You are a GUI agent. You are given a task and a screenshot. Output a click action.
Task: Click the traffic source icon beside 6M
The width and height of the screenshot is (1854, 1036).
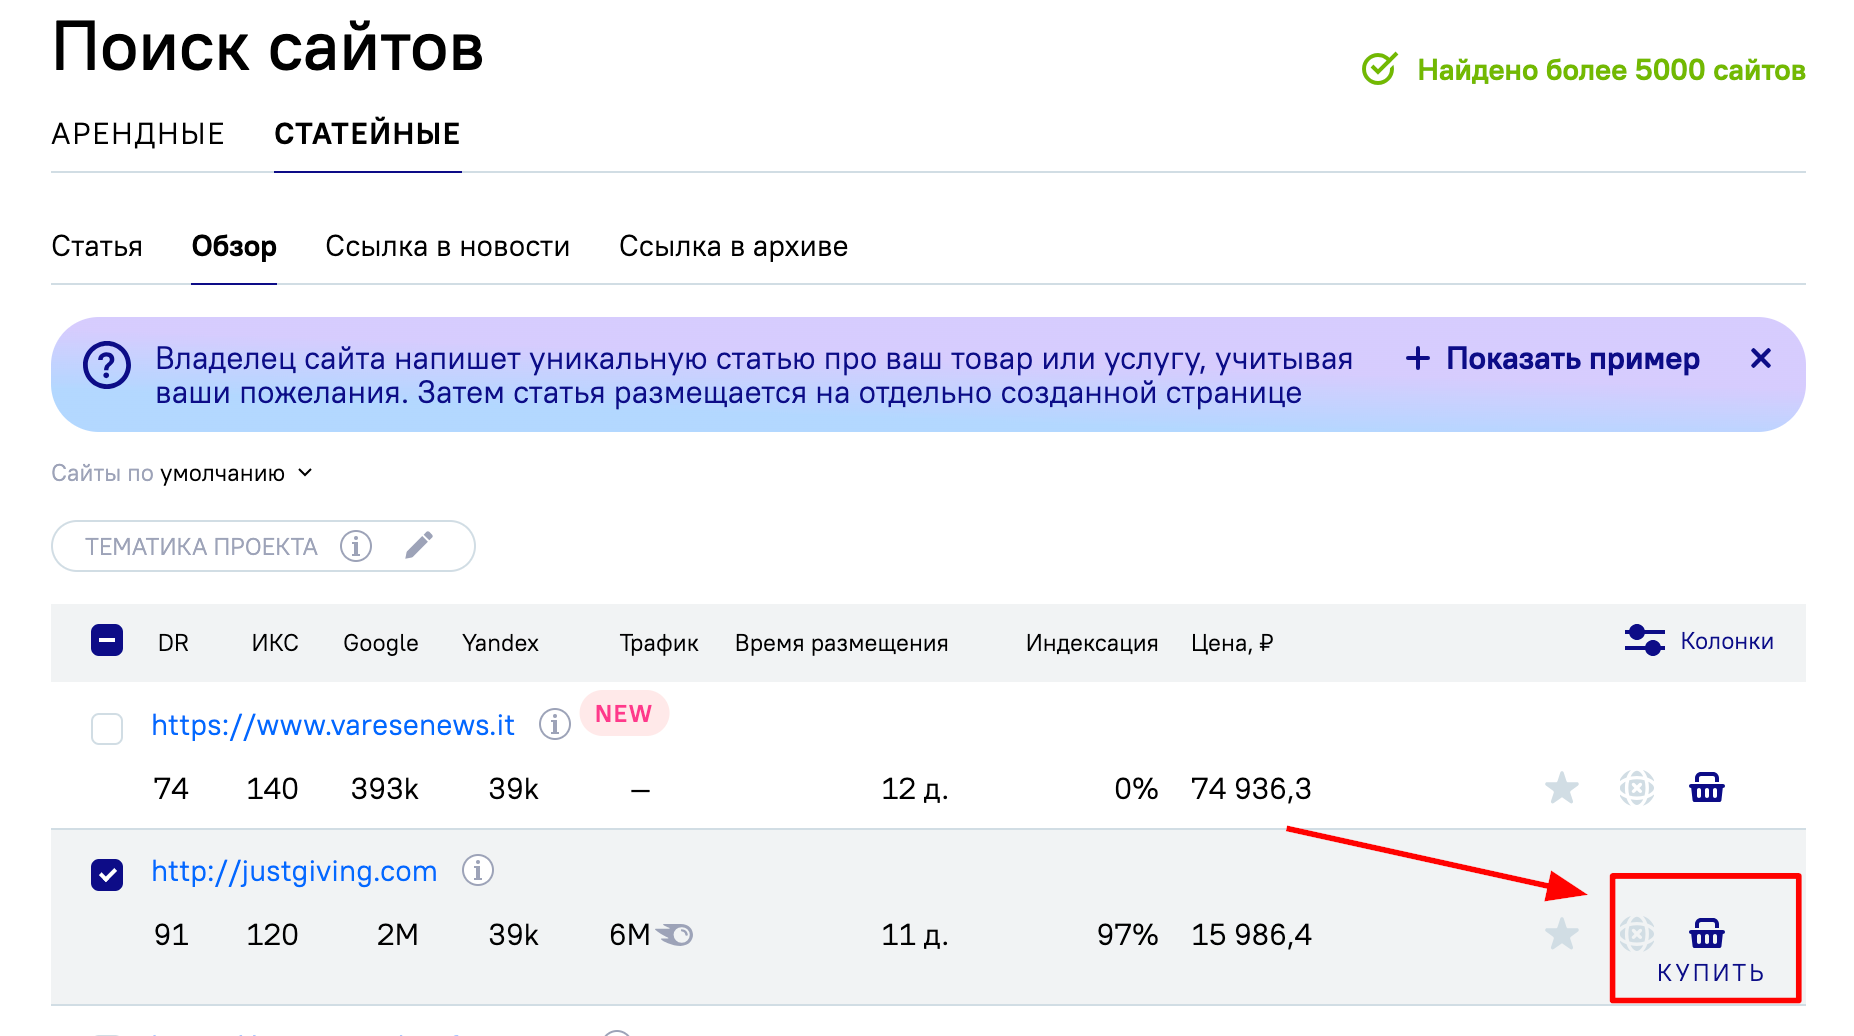tap(675, 935)
